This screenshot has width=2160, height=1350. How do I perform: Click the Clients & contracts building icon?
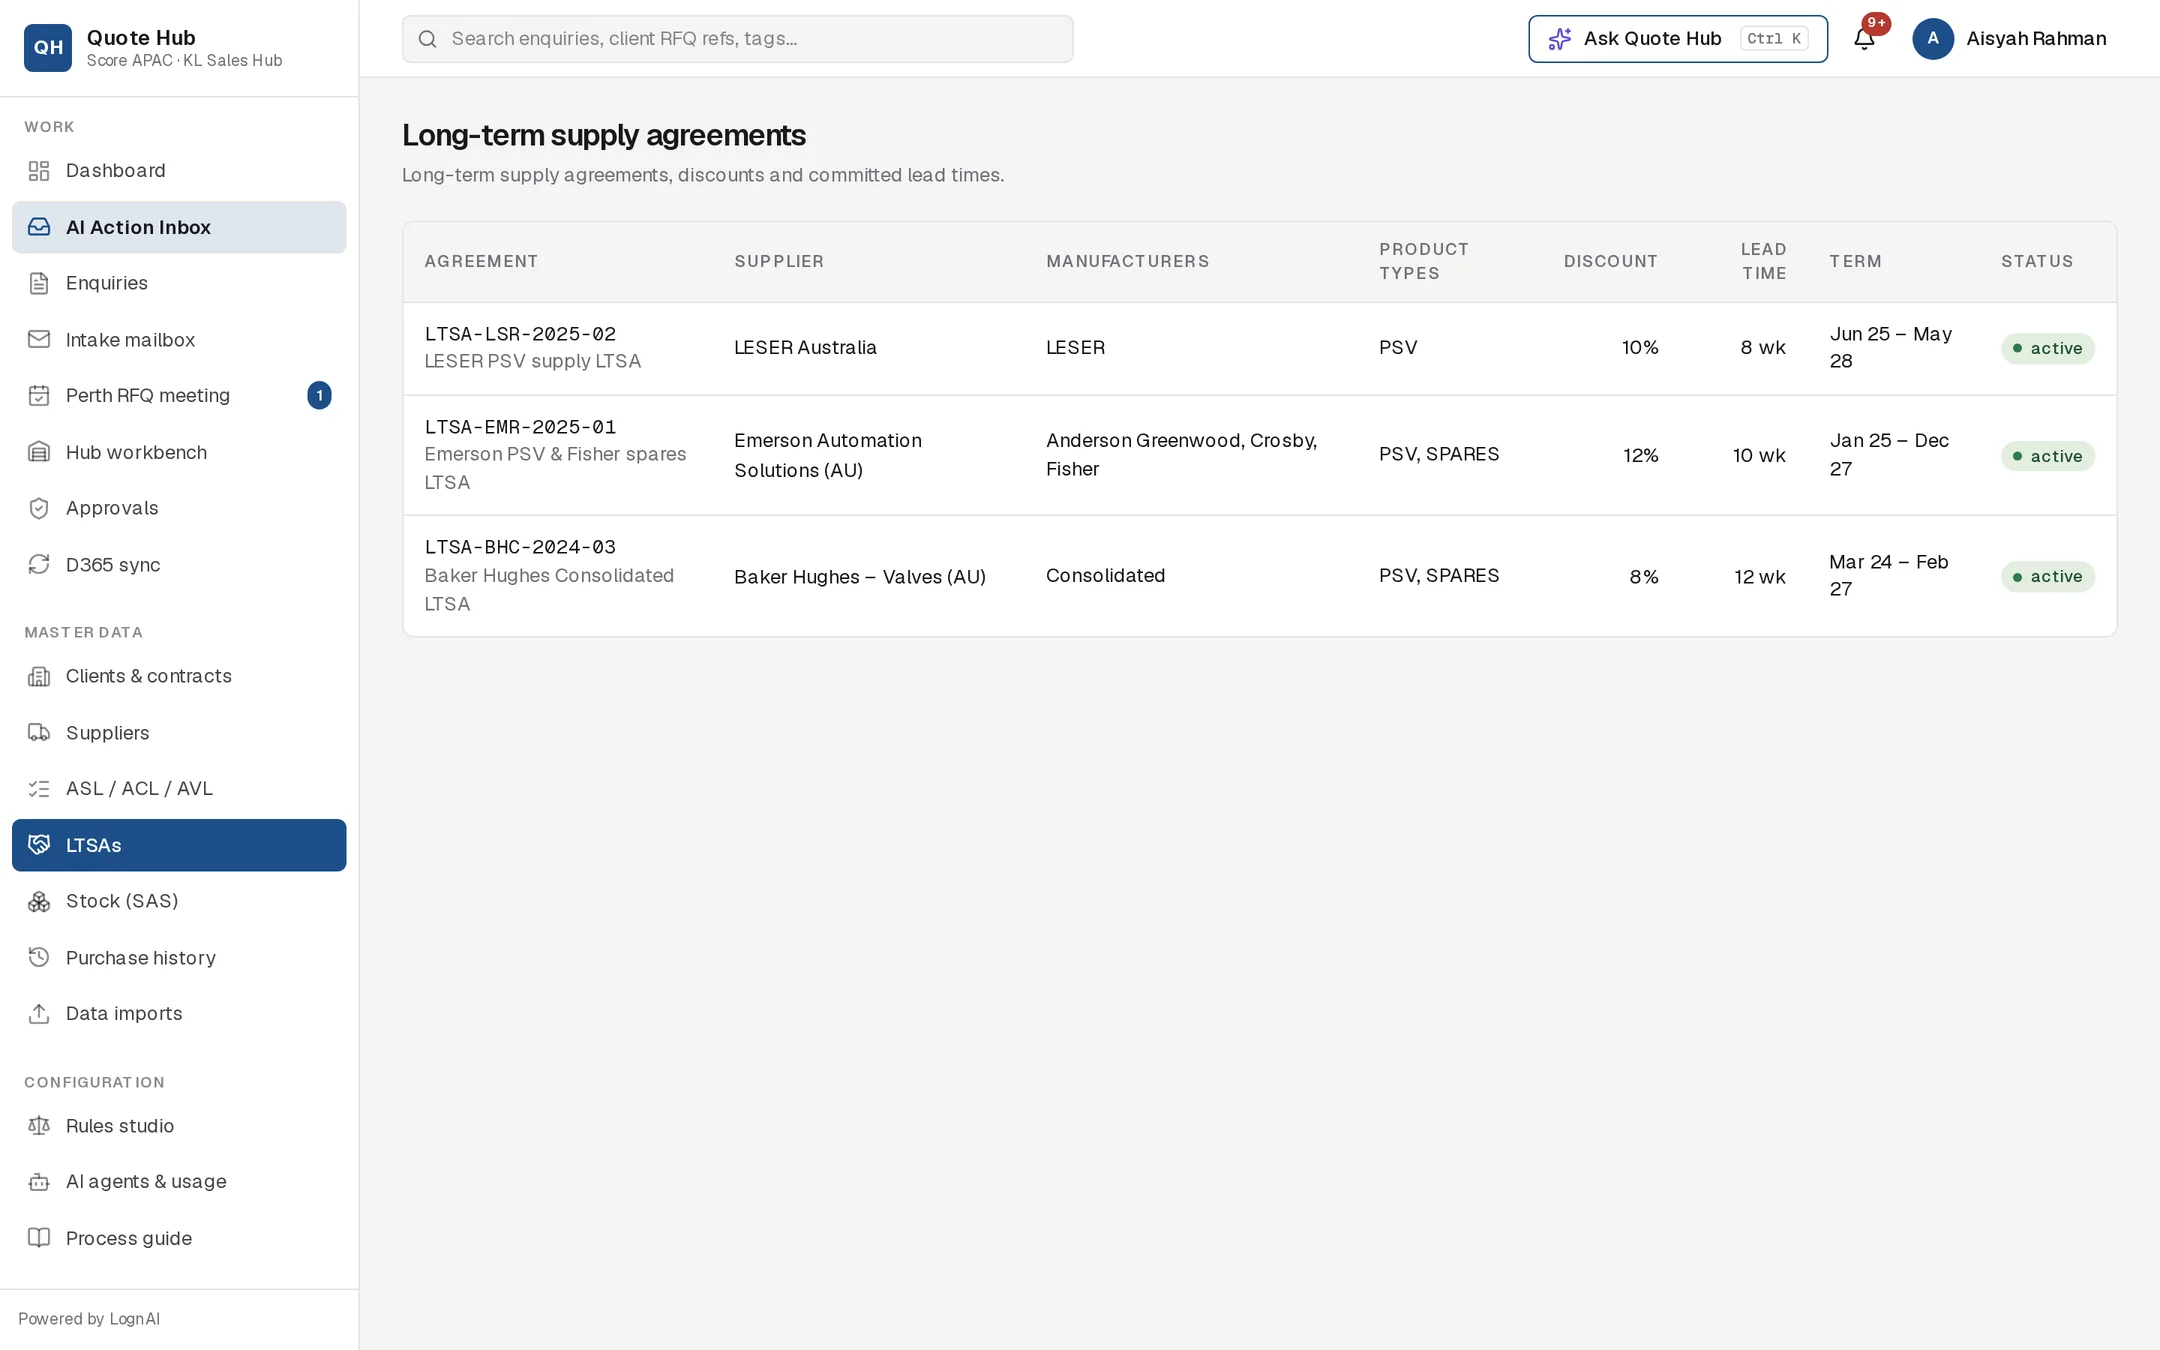39,676
